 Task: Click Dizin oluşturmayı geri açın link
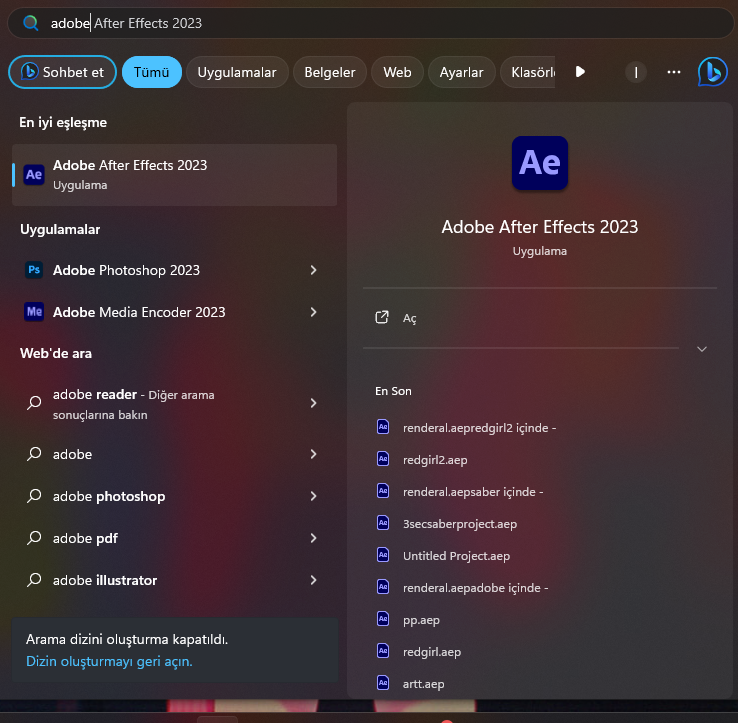[x=109, y=661]
